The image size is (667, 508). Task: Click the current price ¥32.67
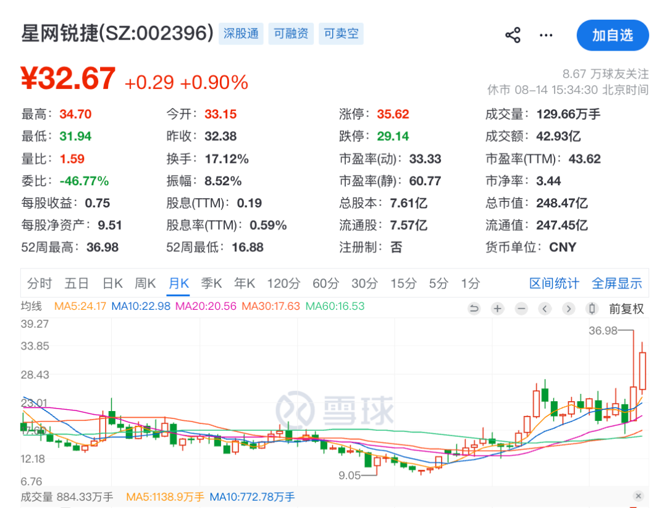click(x=68, y=78)
